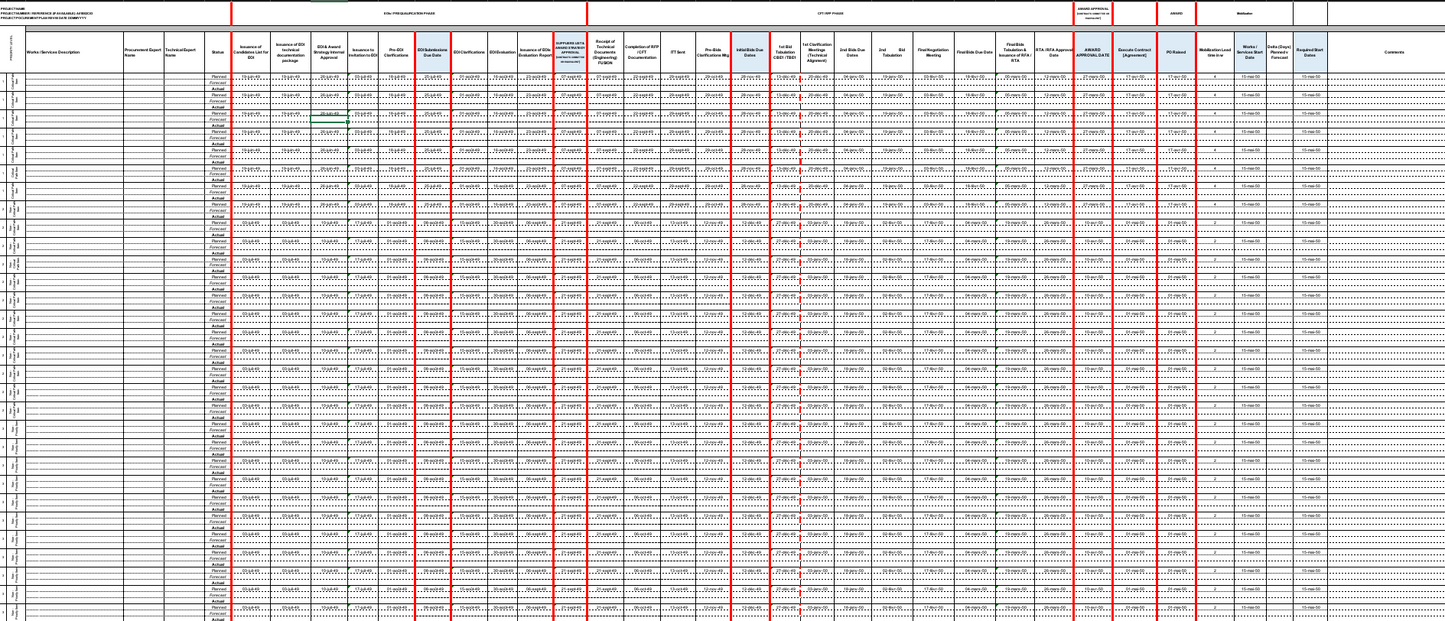
Task: Click the 'Status' column header cell
Action: [217, 52]
